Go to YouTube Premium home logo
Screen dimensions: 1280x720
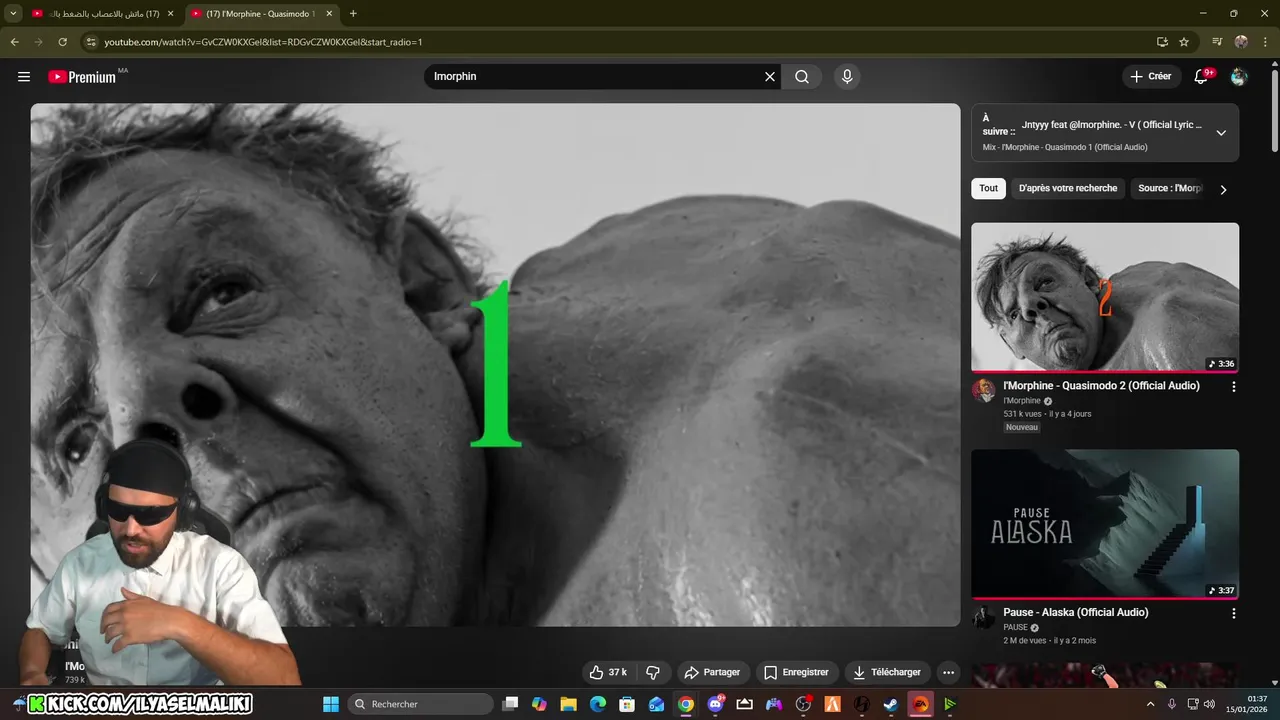(82, 77)
